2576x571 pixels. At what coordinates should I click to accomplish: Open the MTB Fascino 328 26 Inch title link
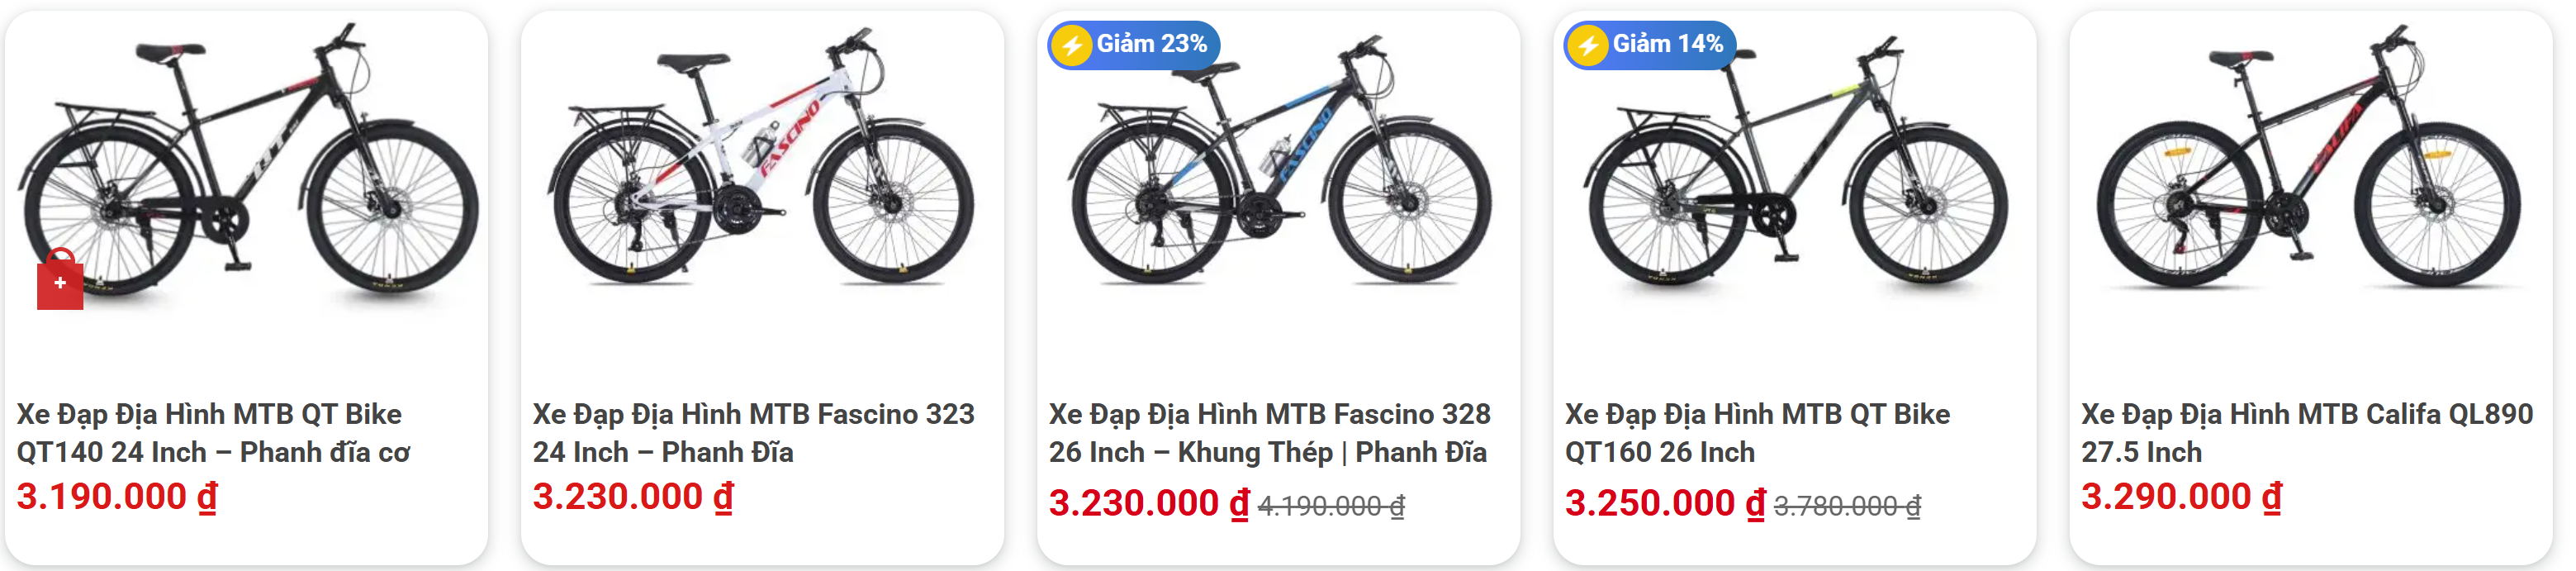tap(1269, 433)
